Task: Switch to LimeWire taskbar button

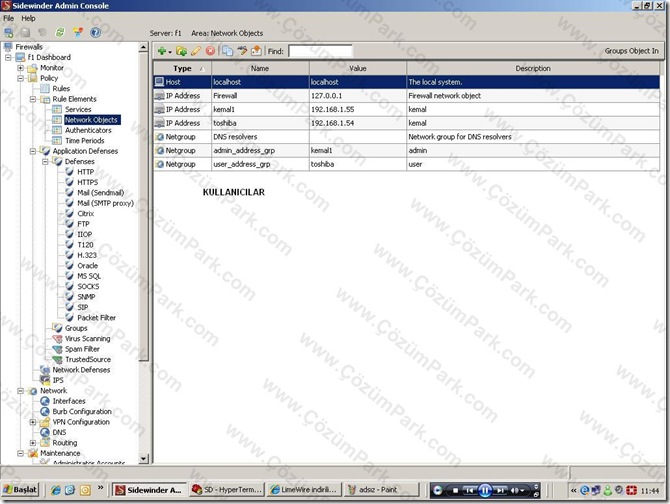Action: pos(305,490)
